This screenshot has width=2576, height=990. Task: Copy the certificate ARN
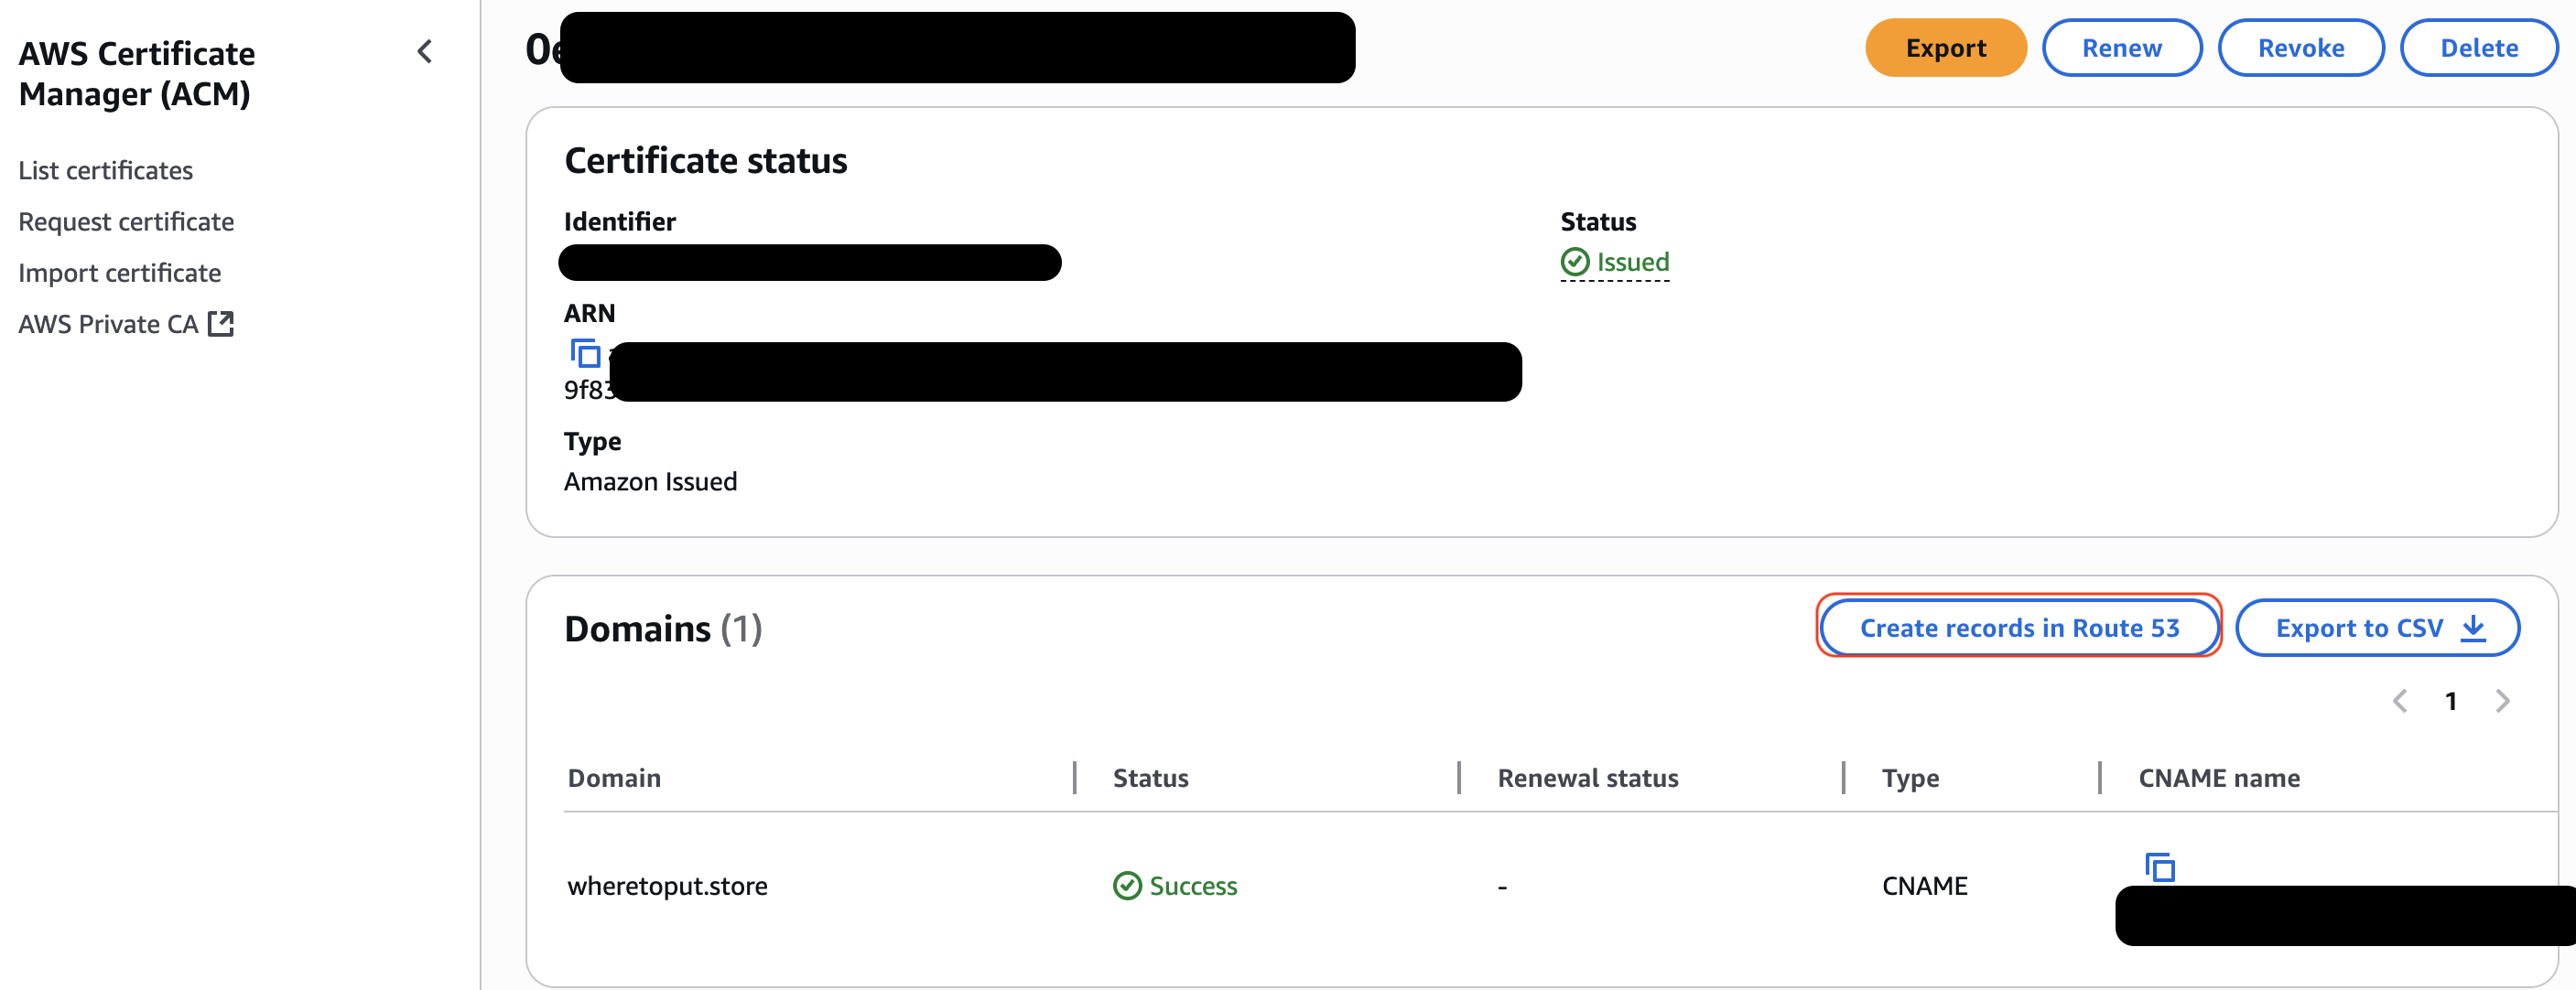coord(585,354)
